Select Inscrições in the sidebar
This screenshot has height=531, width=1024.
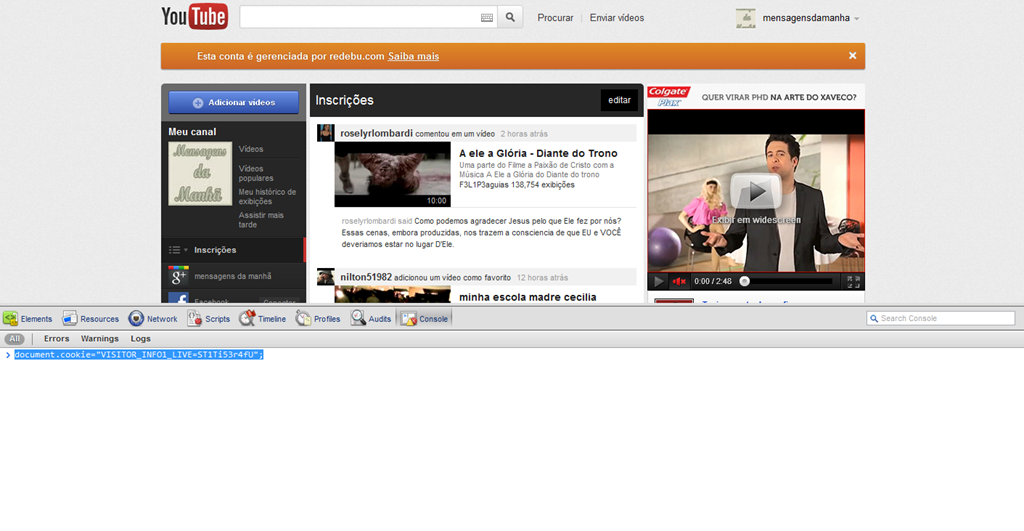pyautogui.click(x=215, y=250)
